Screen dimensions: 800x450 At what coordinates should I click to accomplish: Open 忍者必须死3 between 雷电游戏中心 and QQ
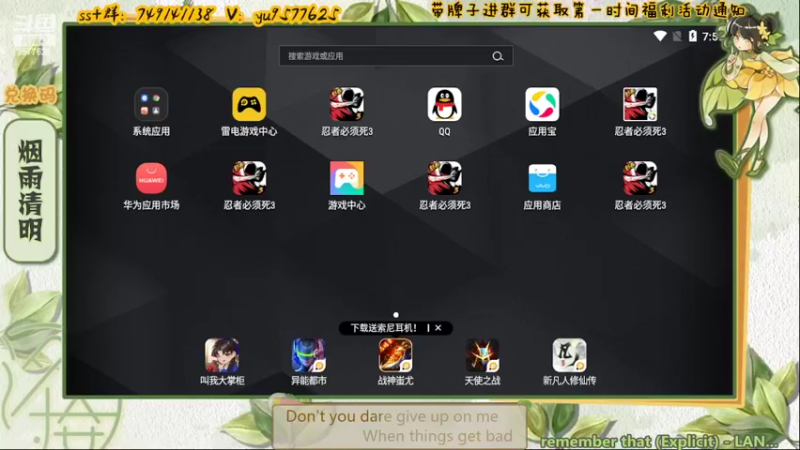(x=347, y=105)
